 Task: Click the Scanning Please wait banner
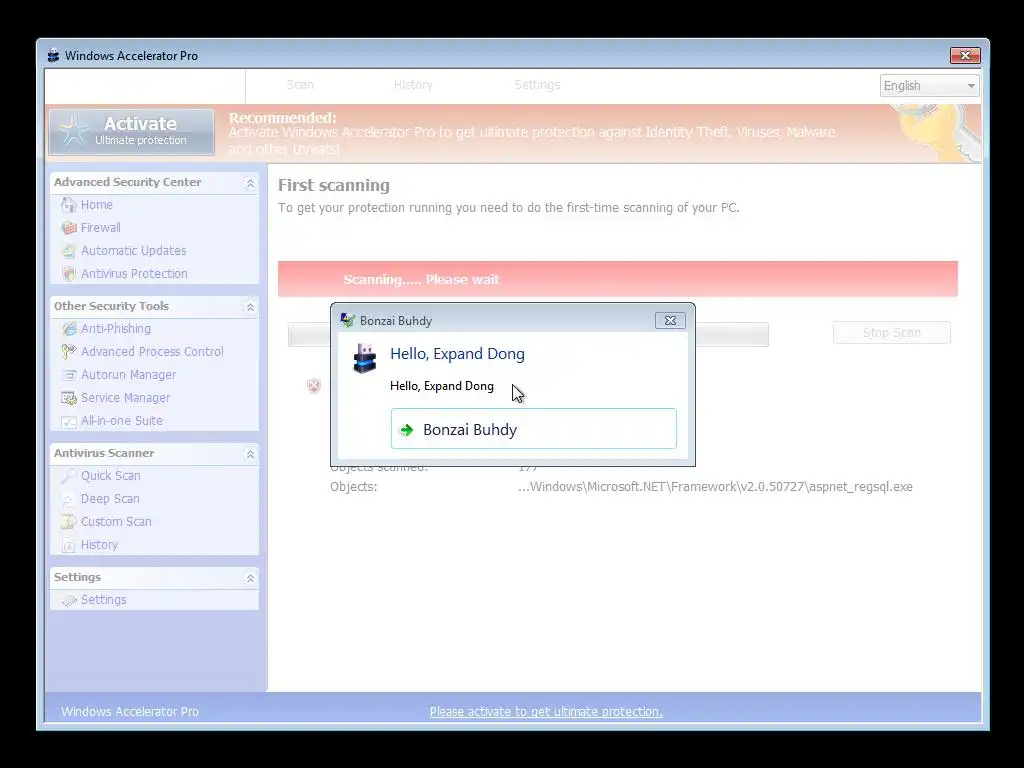coord(618,280)
